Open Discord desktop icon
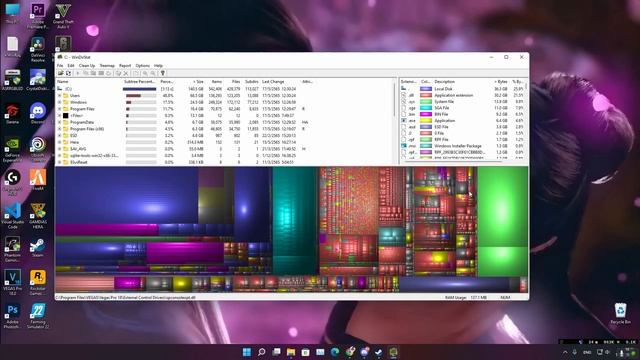This screenshot has height=360, width=640. [38, 113]
